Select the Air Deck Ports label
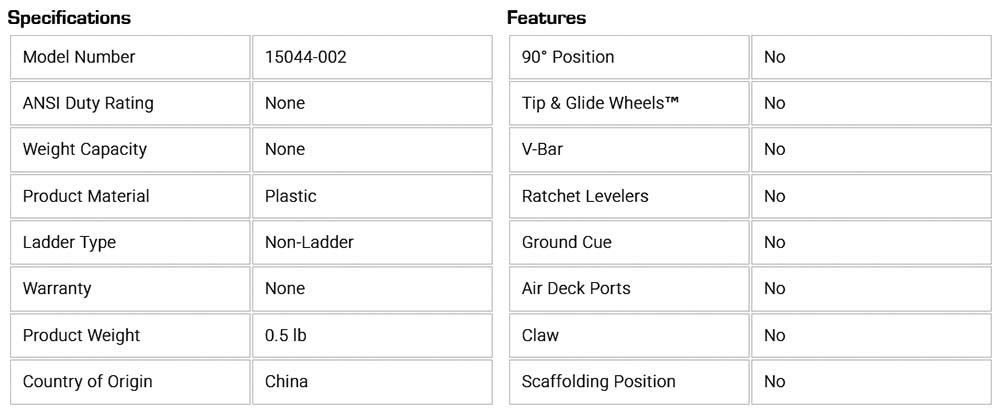Image resolution: width=1000 pixels, height=413 pixels. coord(576,288)
